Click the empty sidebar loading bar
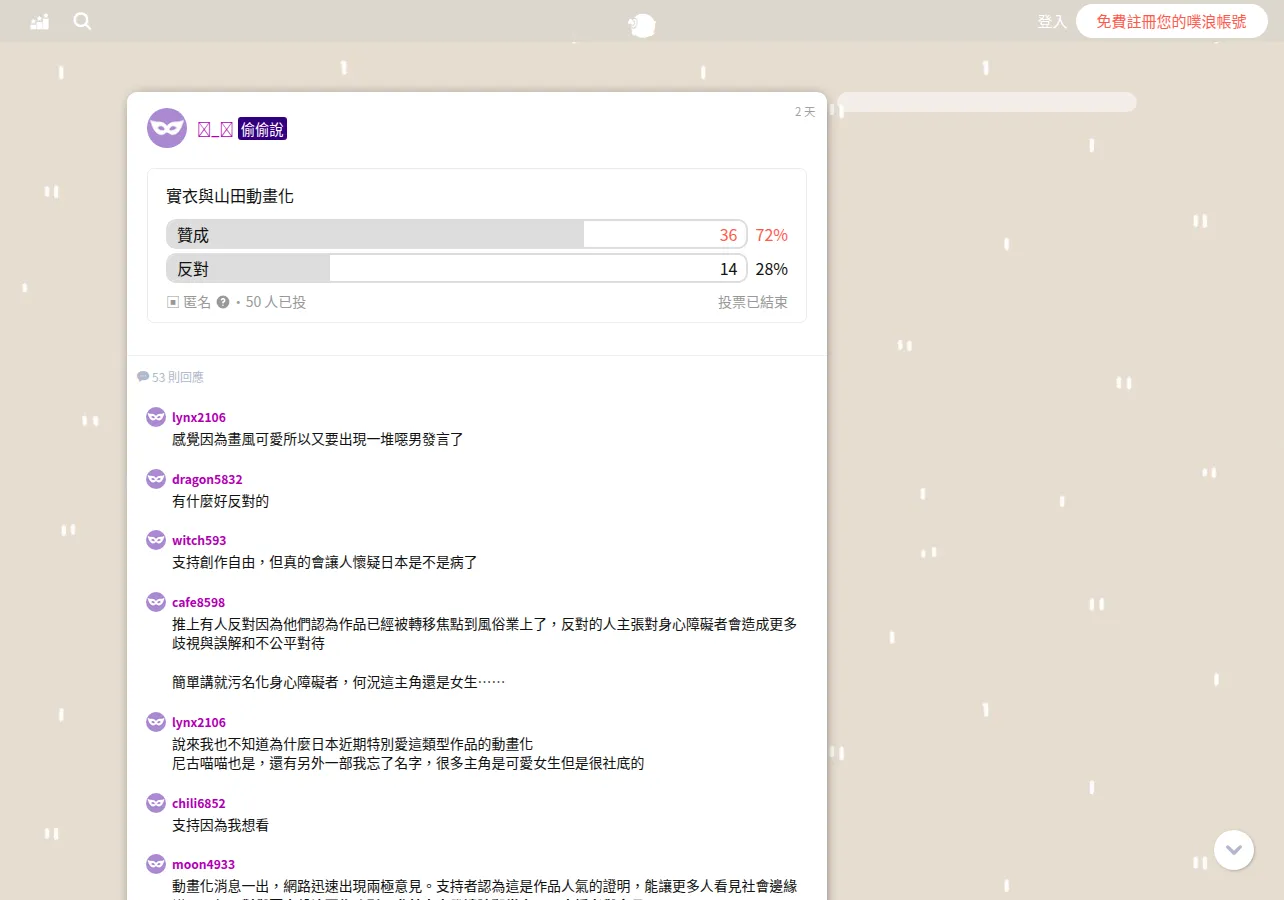1284x900 pixels. click(x=986, y=102)
